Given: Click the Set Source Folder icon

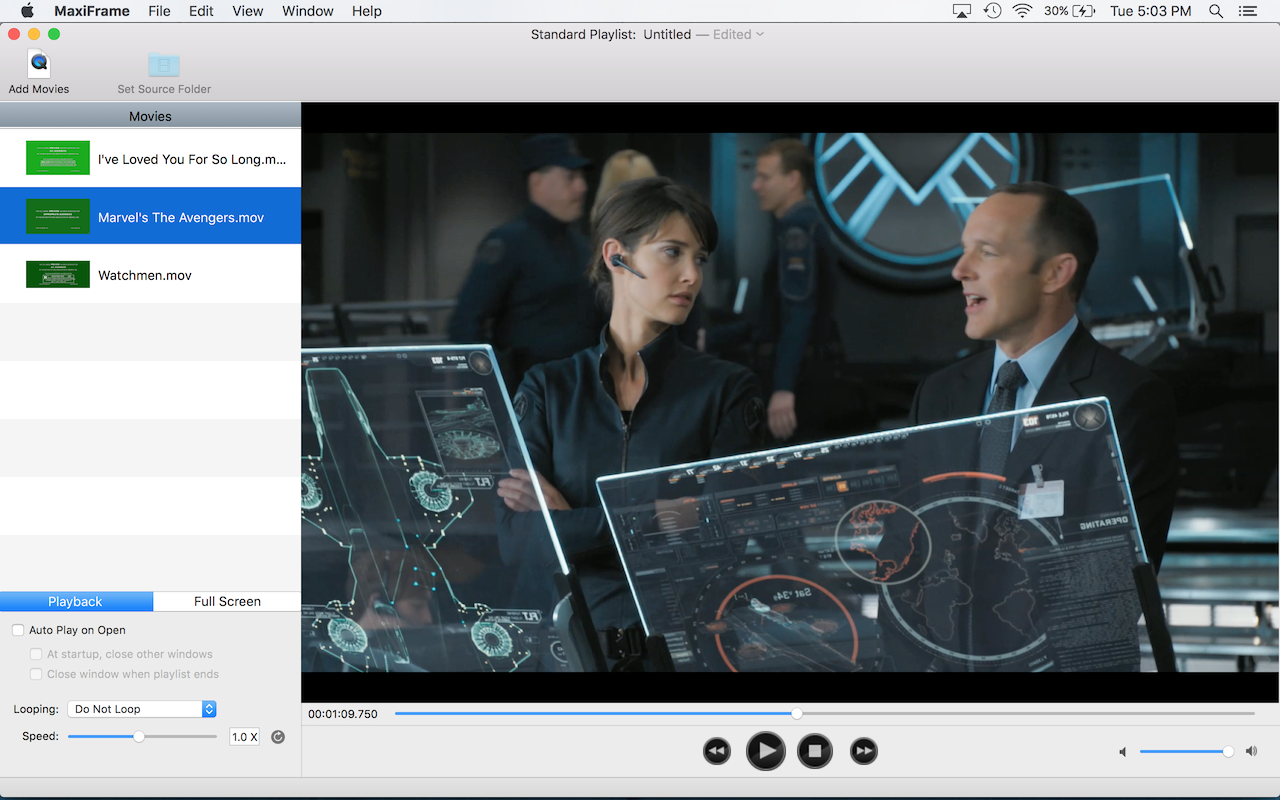Looking at the screenshot, I should click(x=164, y=65).
